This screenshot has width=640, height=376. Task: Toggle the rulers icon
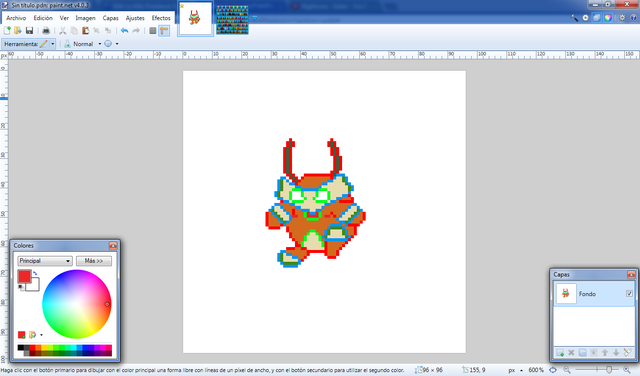coord(164,31)
